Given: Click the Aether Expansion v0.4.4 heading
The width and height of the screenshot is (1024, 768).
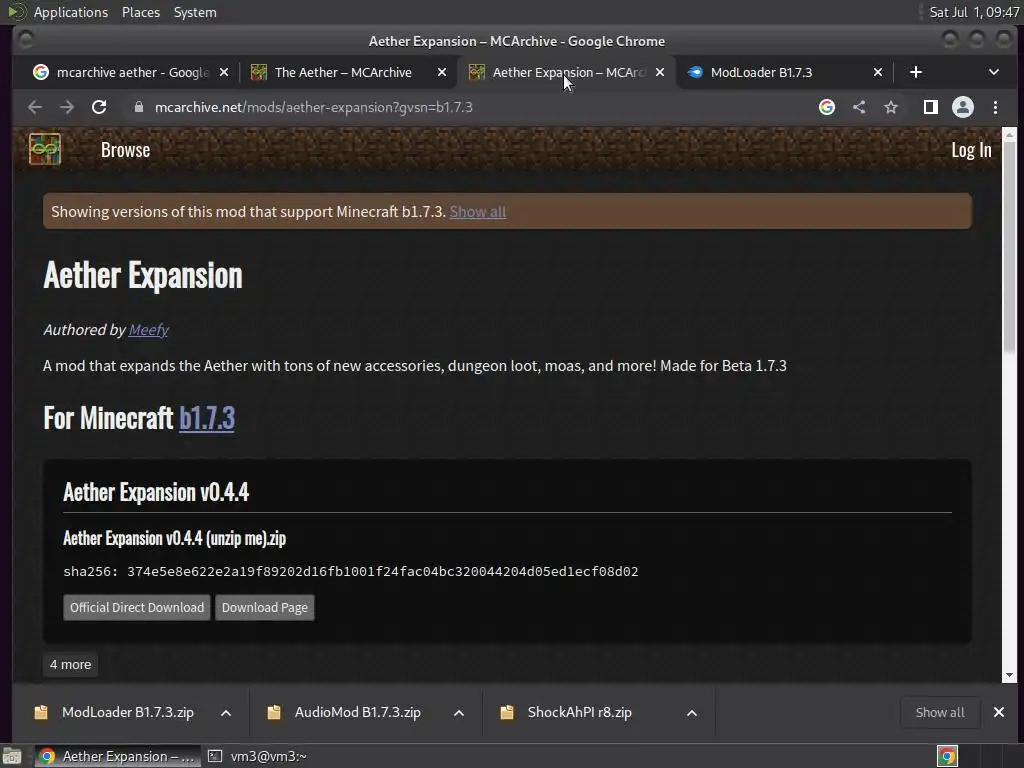Looking at the screenshot, I should [156, 492].
